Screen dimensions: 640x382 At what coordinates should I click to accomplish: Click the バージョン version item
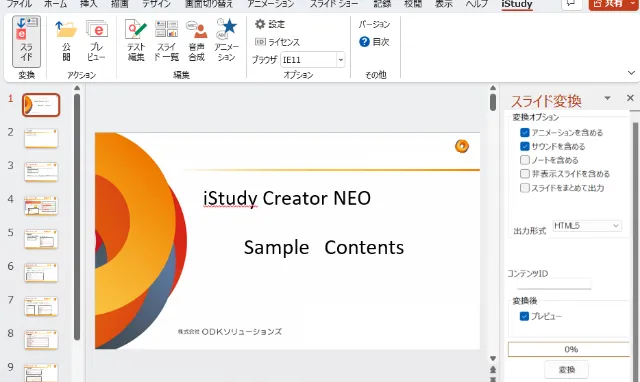pyautogui.click(x=374, y=24)
